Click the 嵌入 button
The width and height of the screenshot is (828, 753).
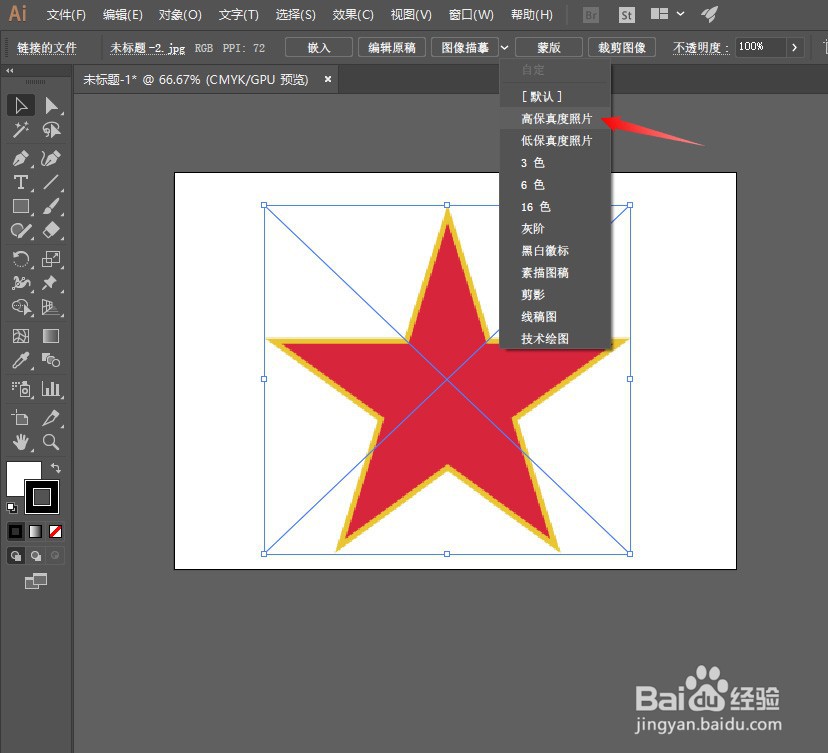(318, 47)
